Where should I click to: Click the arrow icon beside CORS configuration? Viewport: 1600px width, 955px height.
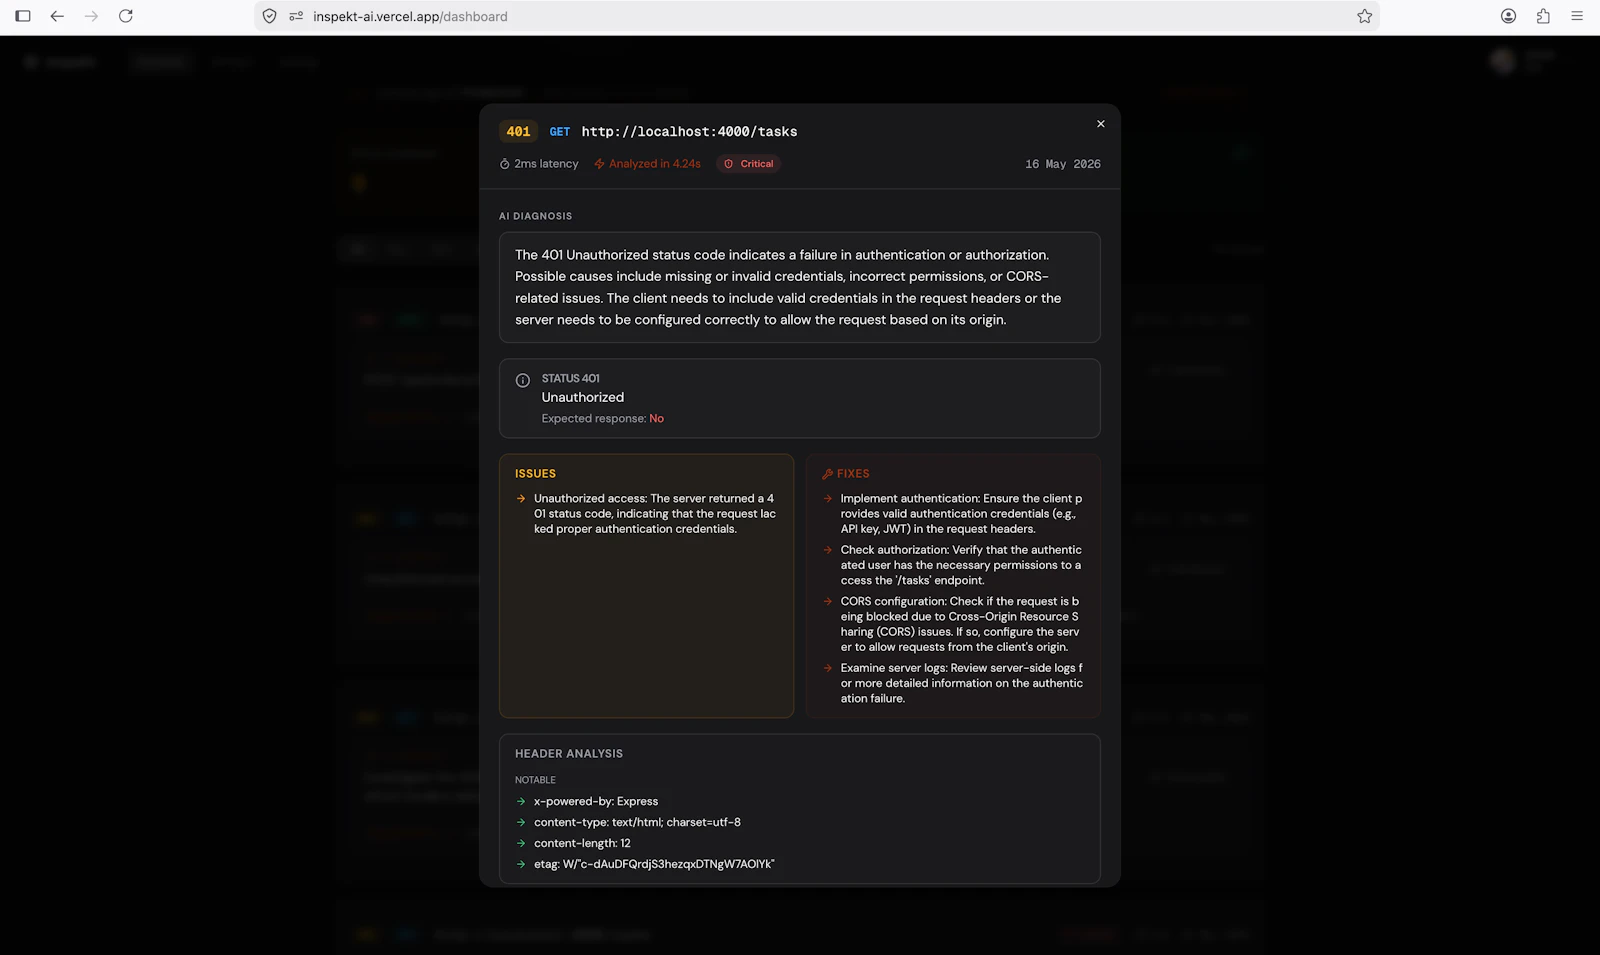click(828, 601)
